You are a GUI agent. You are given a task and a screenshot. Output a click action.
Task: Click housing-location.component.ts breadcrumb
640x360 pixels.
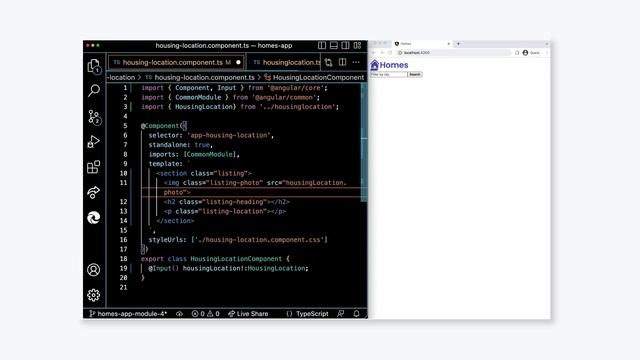pyautogui.click(x=200, y=77)
